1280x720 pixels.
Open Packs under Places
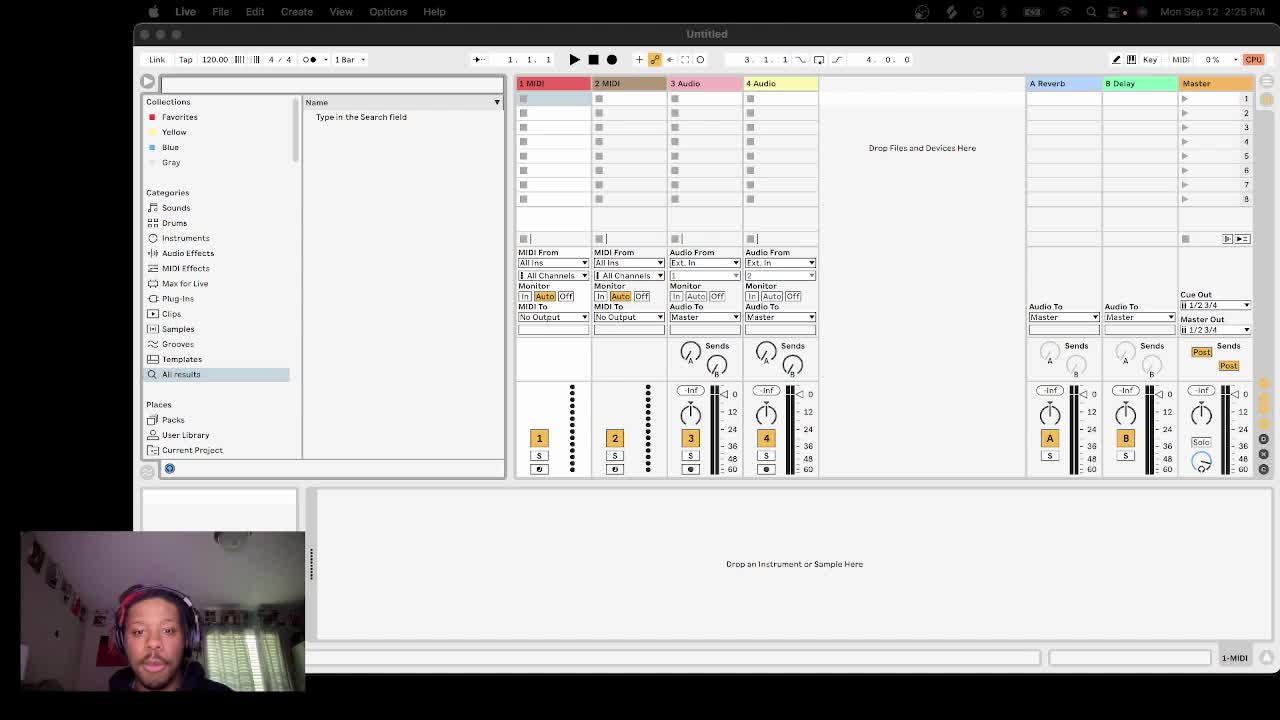point(173,420)
